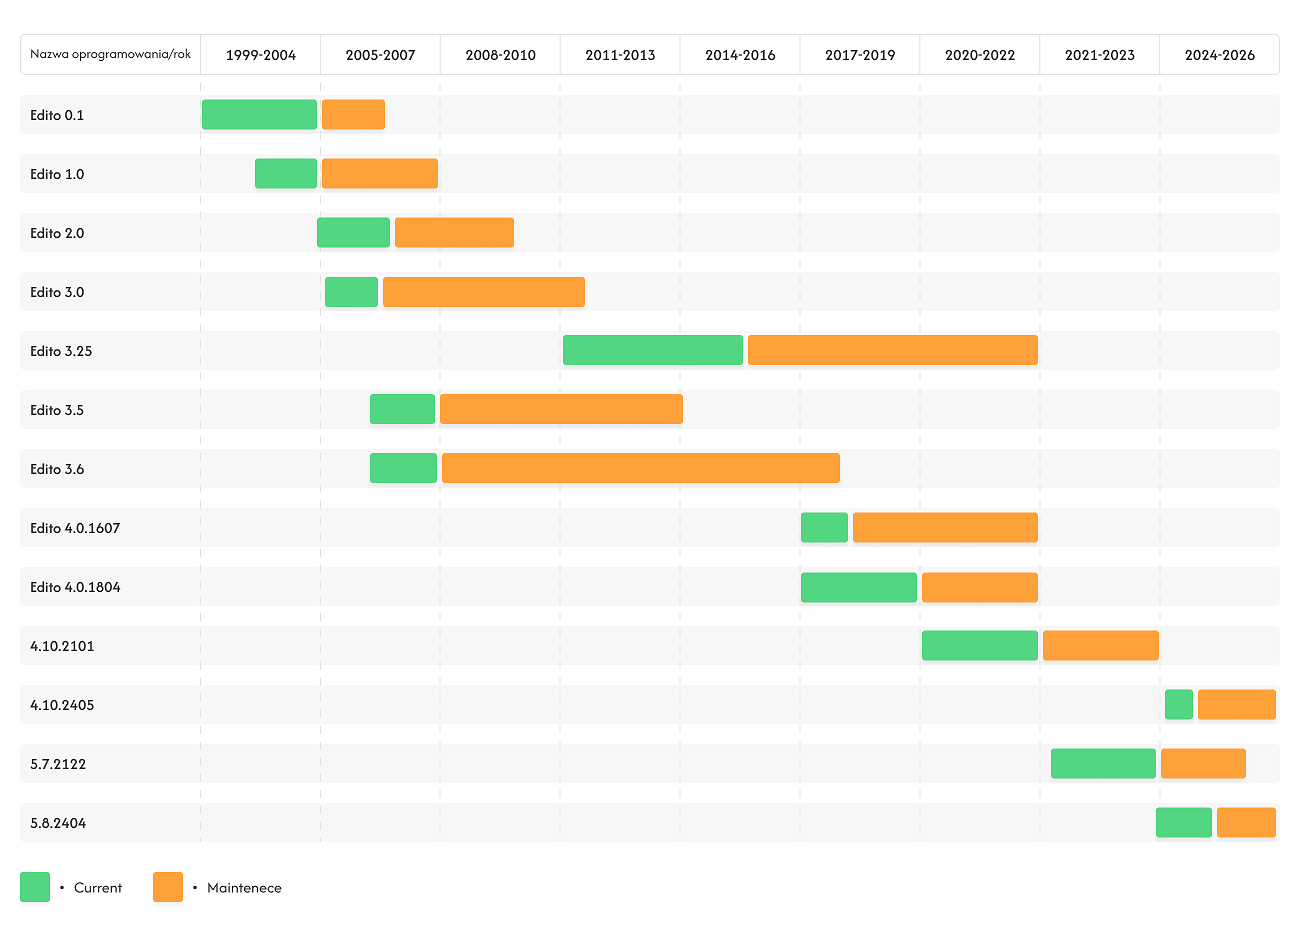This screenshot has height=936, width=1300.
Task: Click the orange Maintenance bar for Edito 4.0.1607
Action: point(945,528)
